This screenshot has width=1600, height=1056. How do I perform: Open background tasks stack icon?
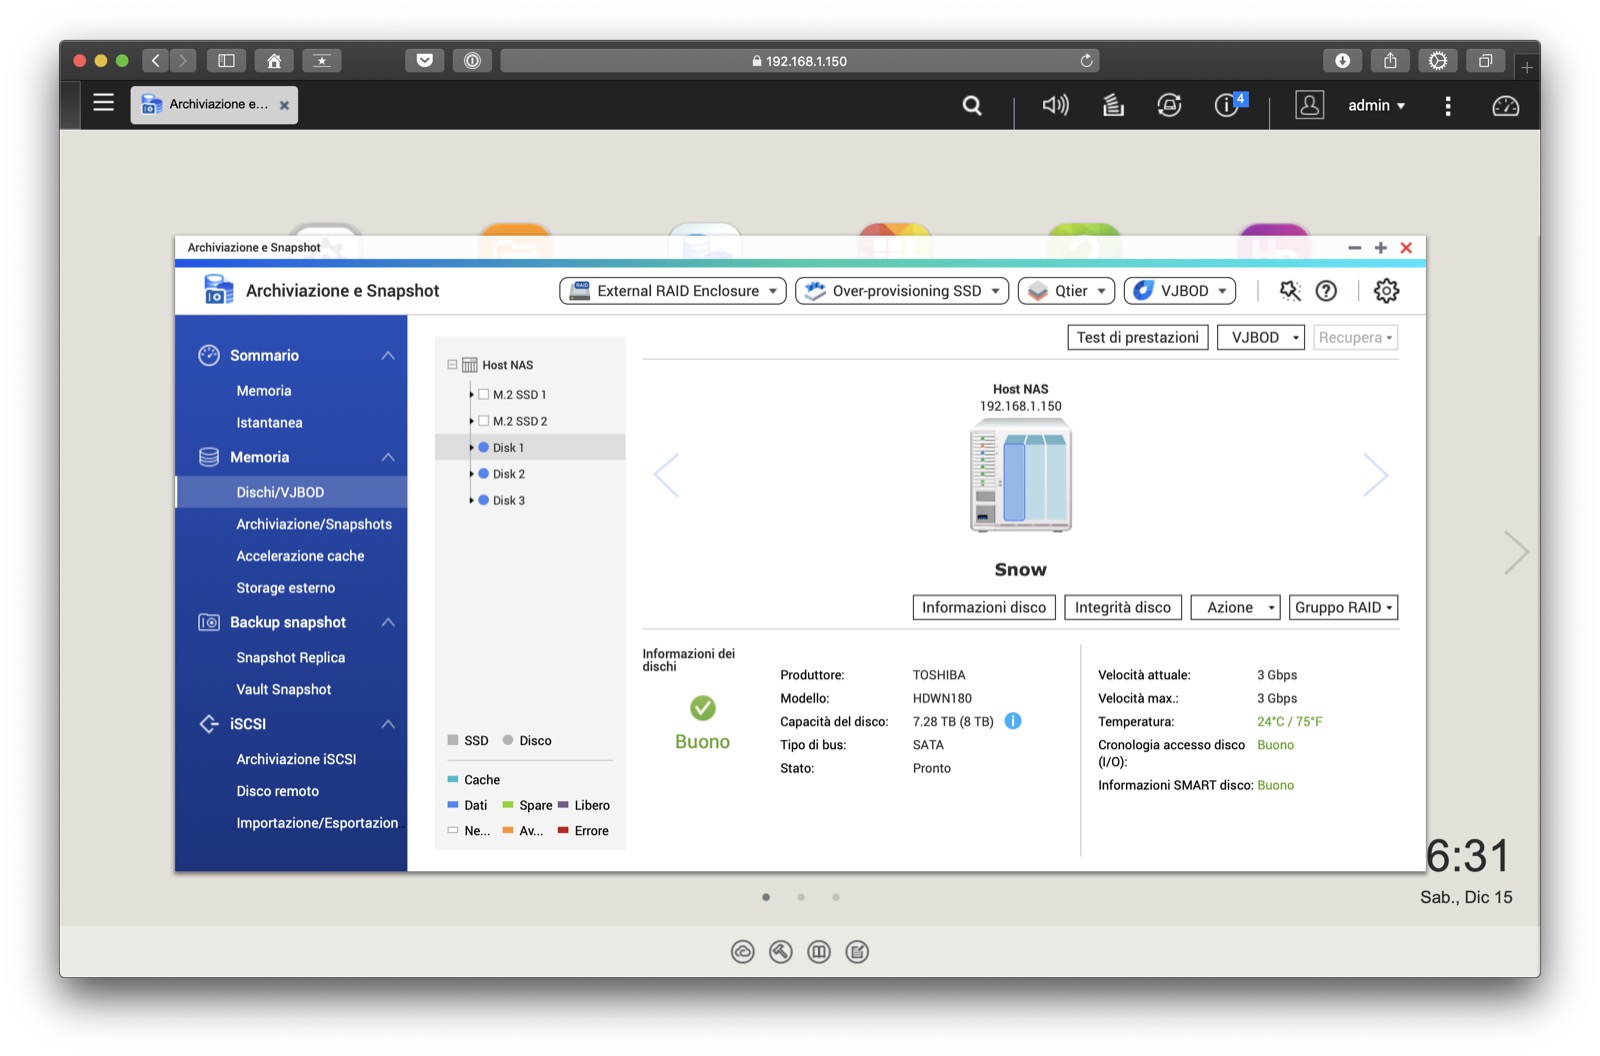point(1113,105)
